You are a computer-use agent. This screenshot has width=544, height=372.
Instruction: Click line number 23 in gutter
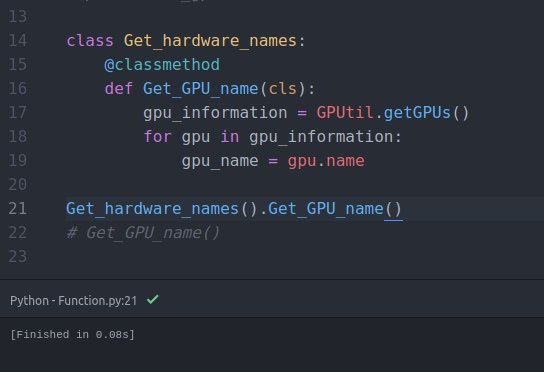pyautogui.click(x=18, y=256)
